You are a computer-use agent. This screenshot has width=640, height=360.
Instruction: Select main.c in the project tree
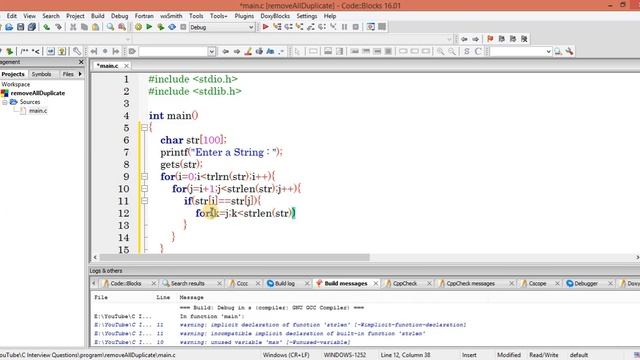[x=38, y=111]
